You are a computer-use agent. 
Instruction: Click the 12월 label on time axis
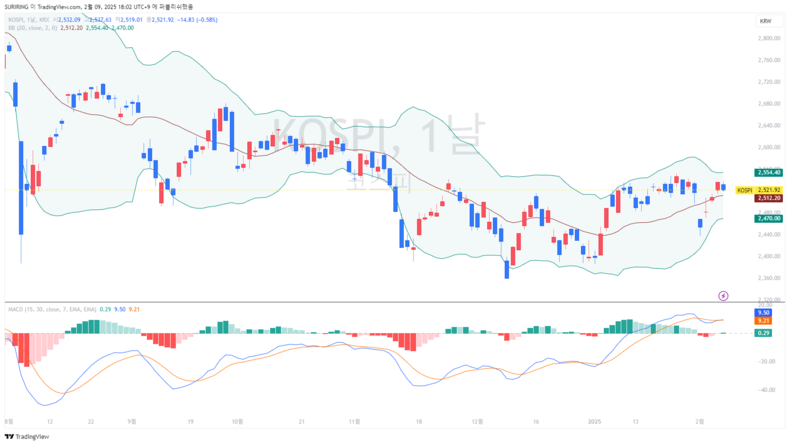click(x=477, y=421)
